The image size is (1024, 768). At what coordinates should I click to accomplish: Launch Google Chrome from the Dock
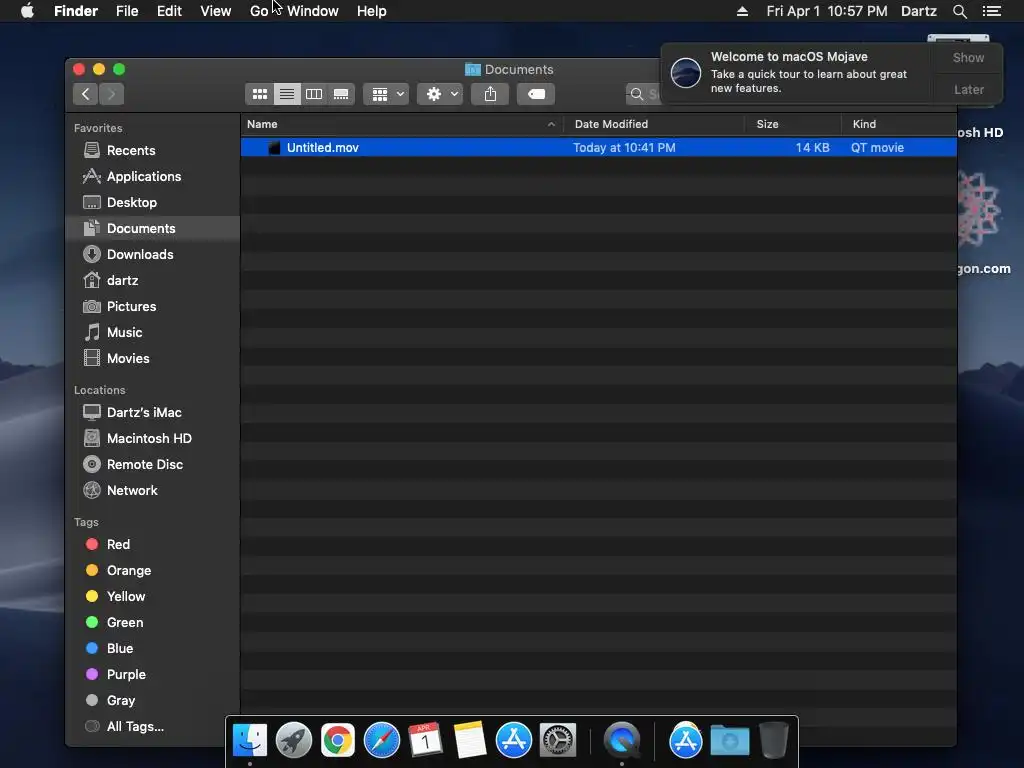point(338,740)
